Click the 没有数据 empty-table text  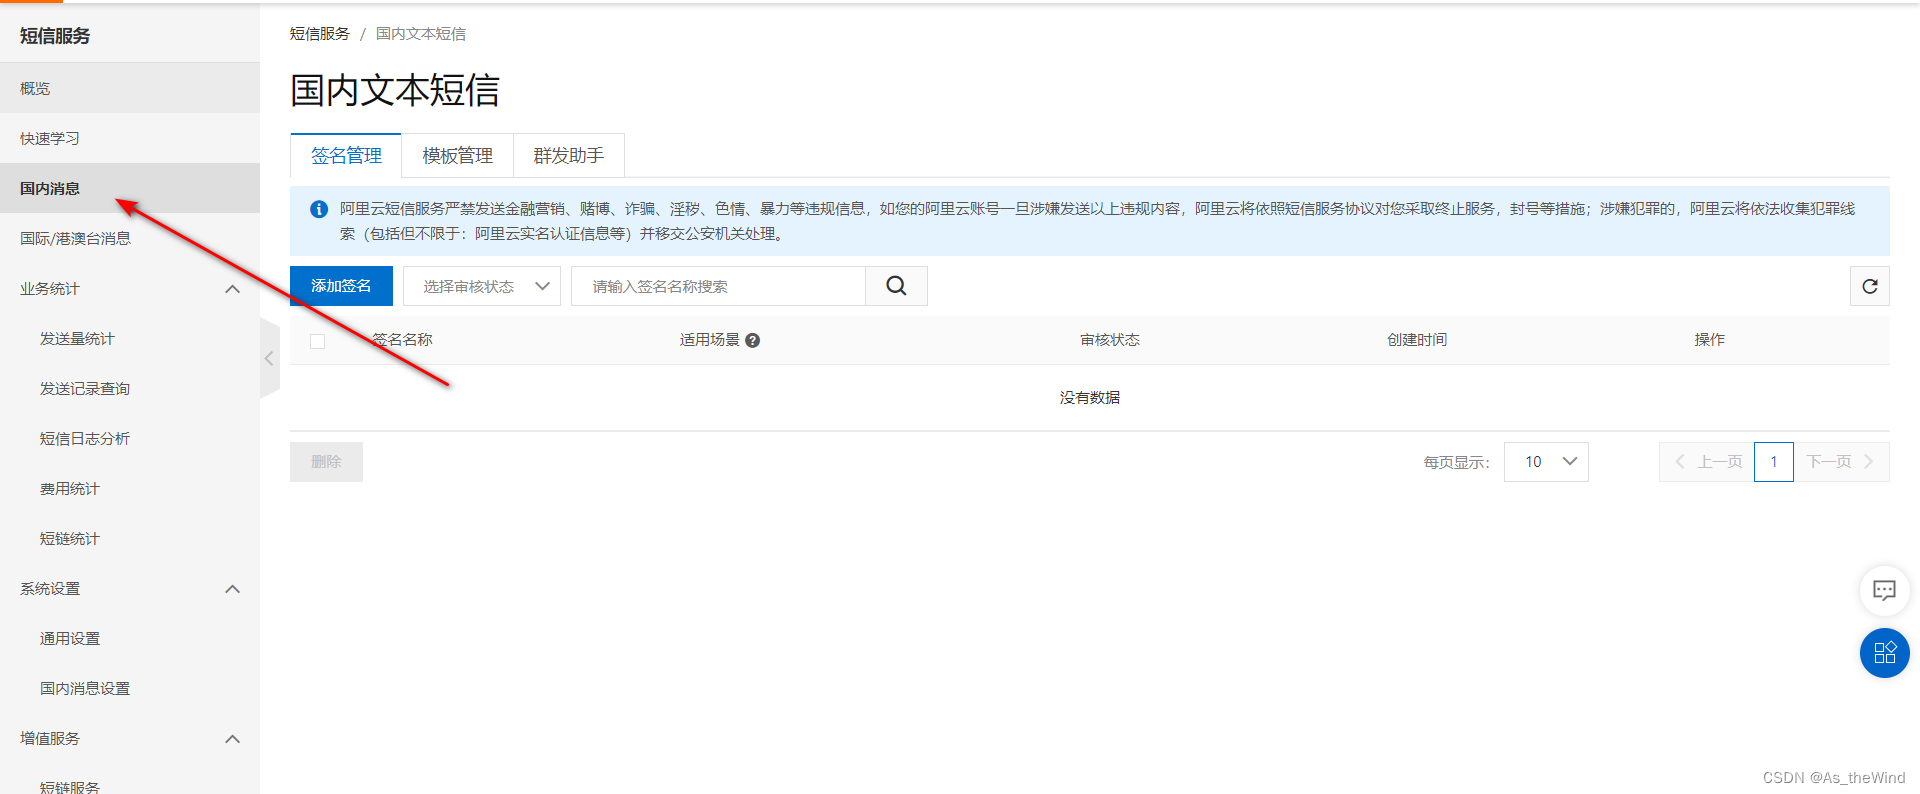click(x=1090, y=398)
